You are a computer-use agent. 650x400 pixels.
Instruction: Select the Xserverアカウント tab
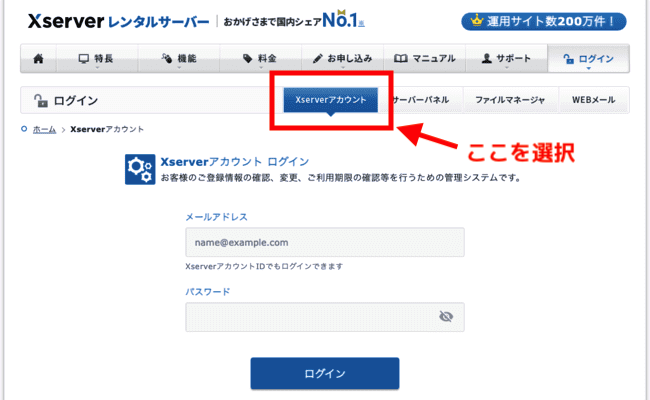[331, 100]
